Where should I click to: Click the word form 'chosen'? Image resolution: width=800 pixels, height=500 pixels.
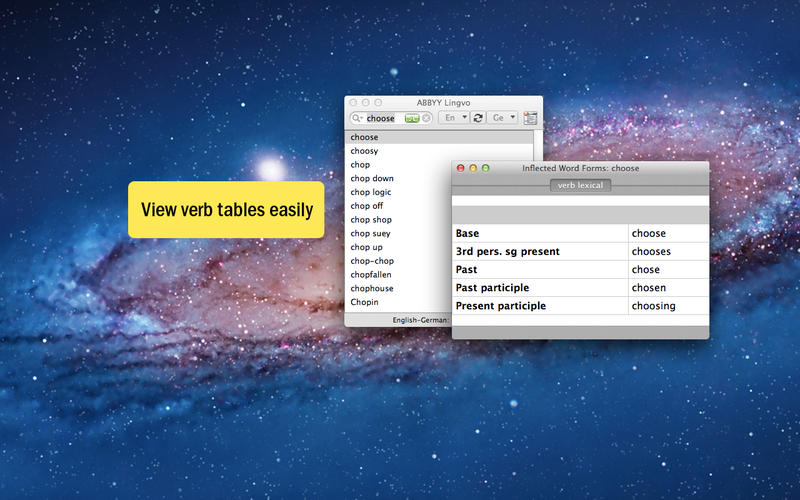click(648, 288)
